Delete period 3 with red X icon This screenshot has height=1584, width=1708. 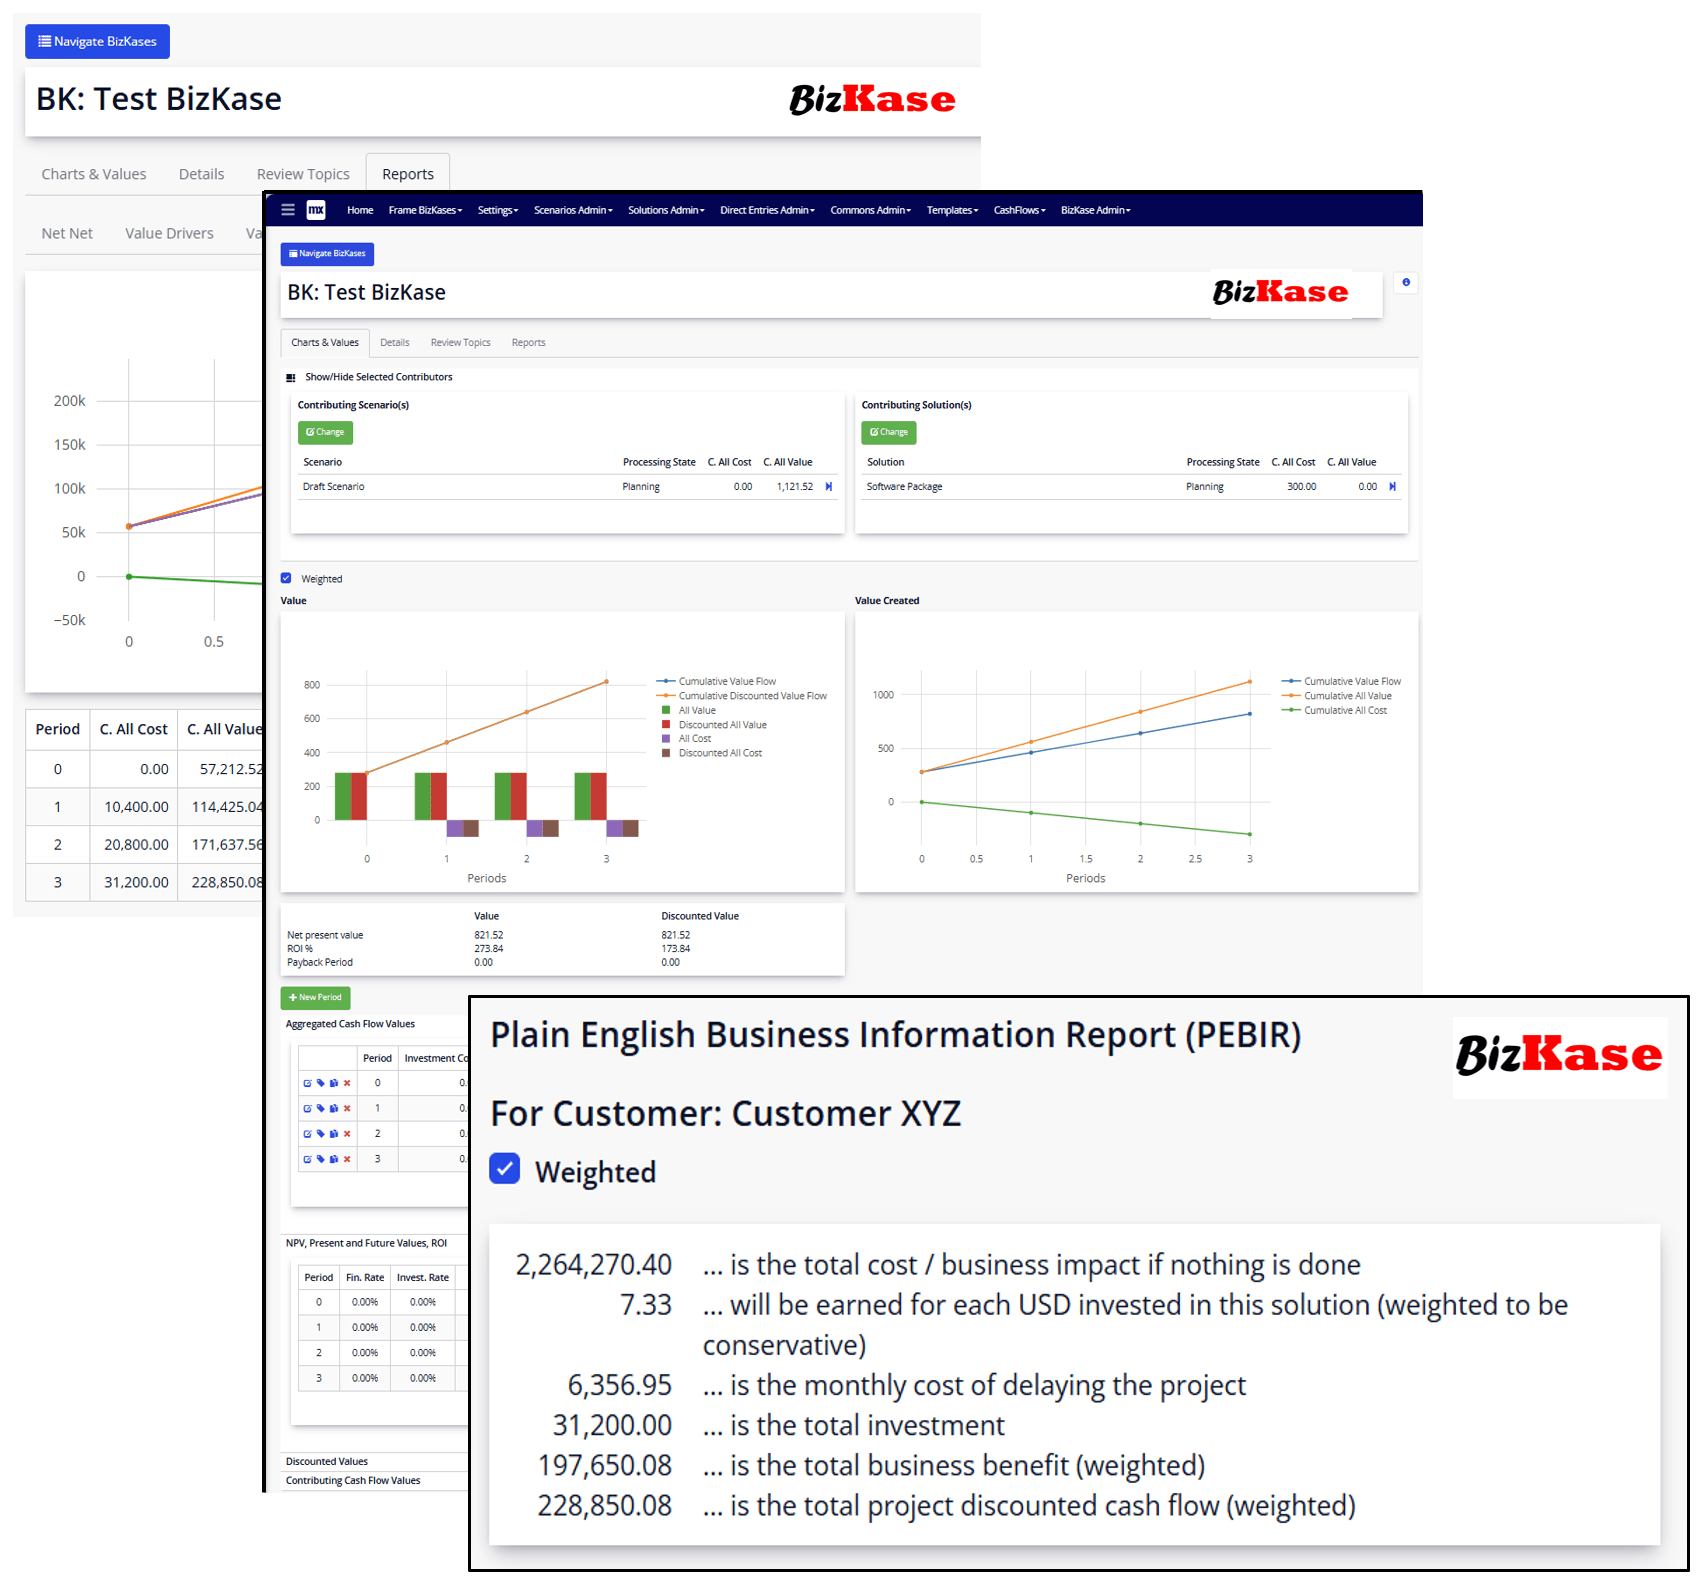point(347,1159)
